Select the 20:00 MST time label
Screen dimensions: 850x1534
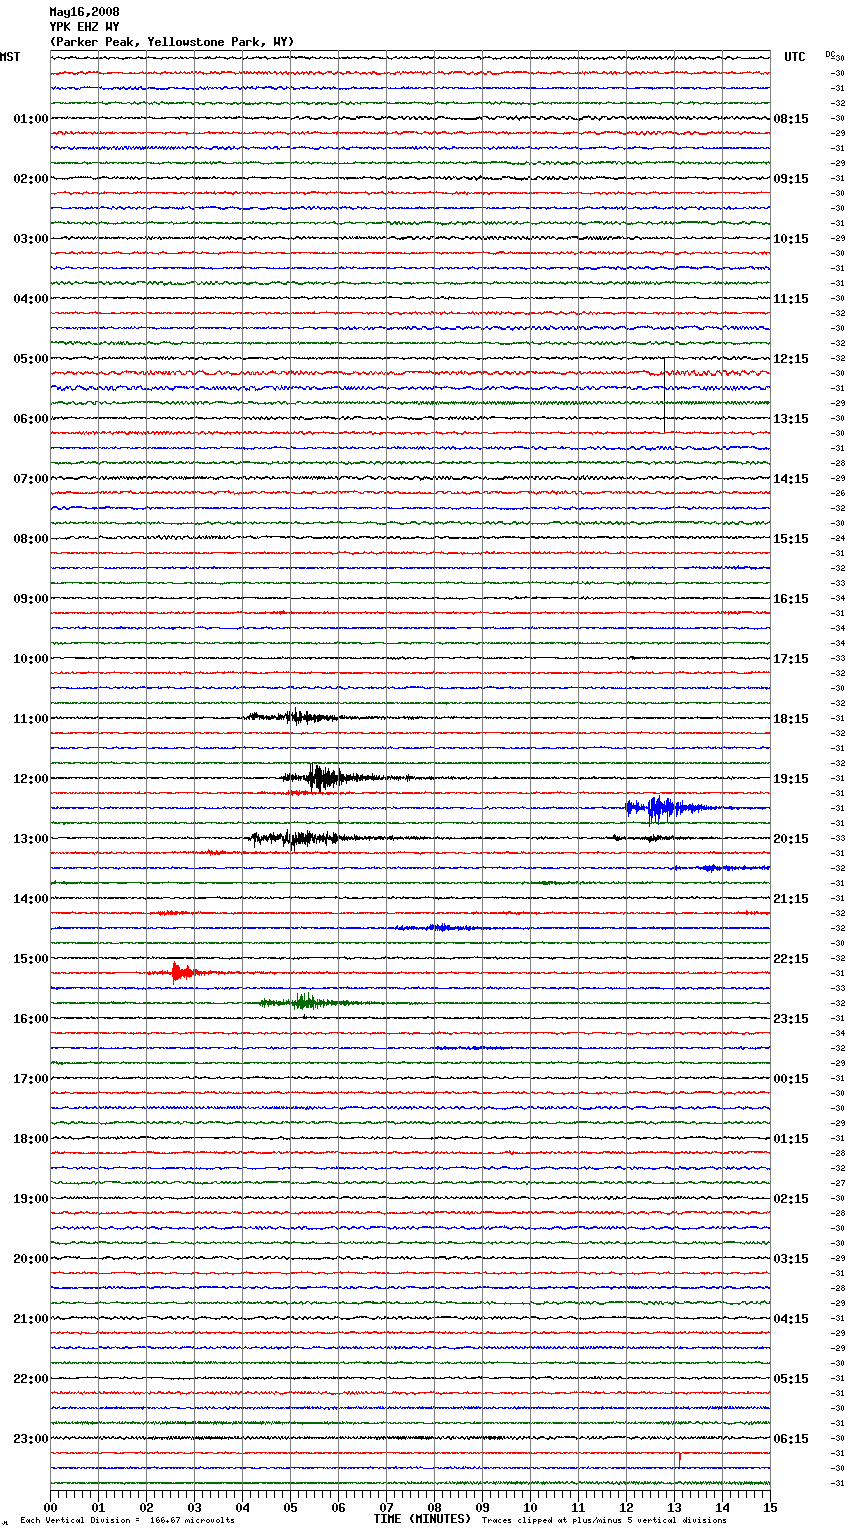click(30, 1259)
